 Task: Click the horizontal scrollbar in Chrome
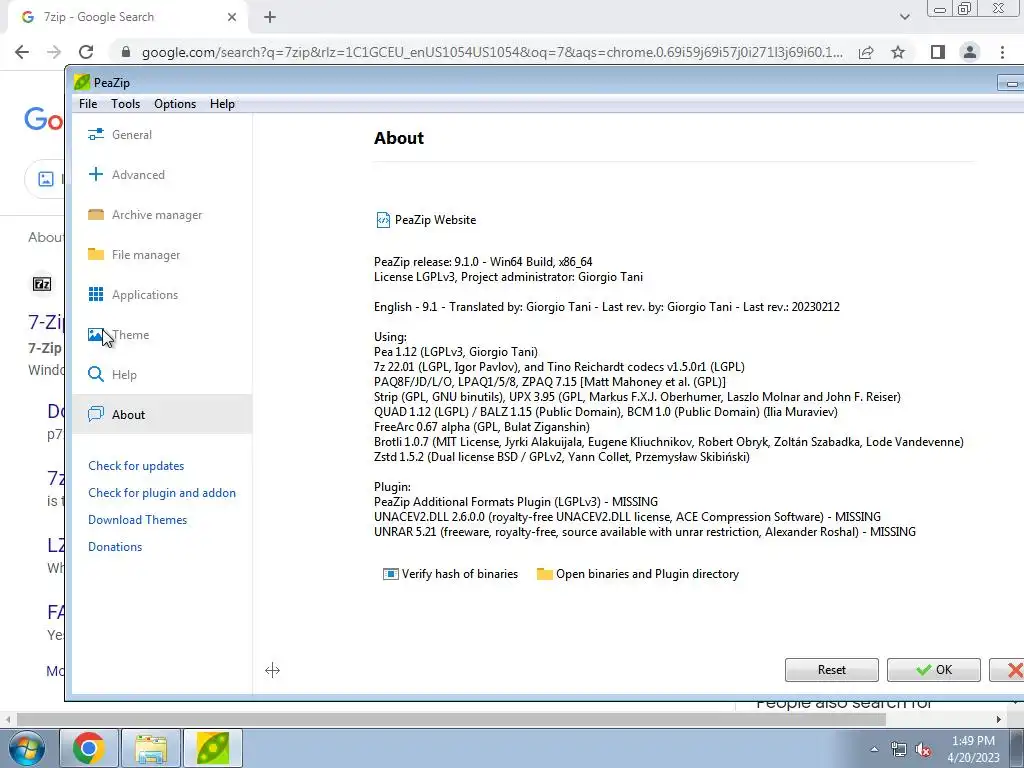click(x=451, y=719)
